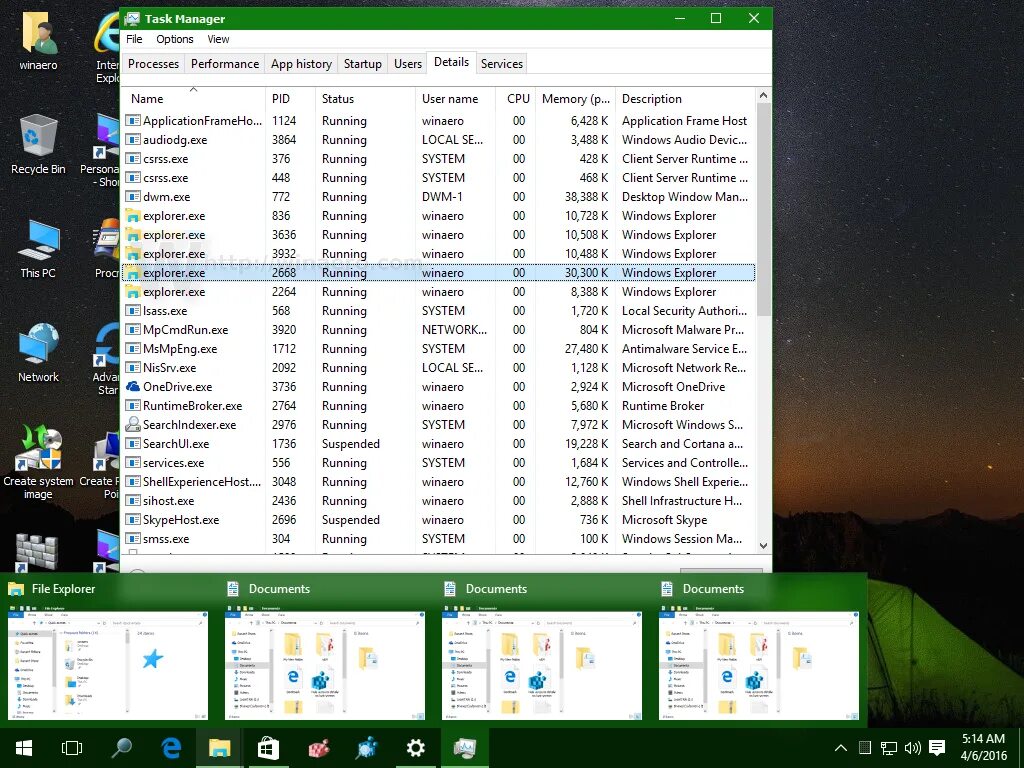The image size is (1024, 768).
Task: Select the sihost.exe process
Action: [438, 501]
